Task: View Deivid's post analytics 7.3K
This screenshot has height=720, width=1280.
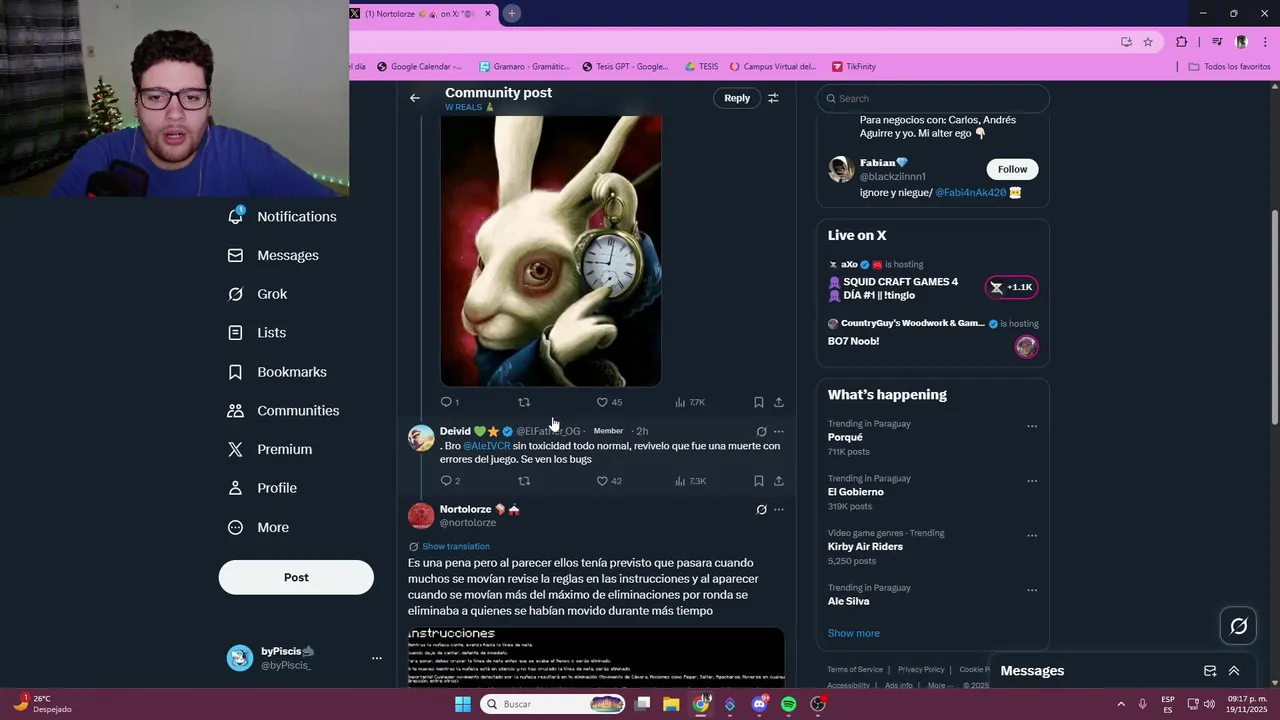Action: (x=690, y=481)
